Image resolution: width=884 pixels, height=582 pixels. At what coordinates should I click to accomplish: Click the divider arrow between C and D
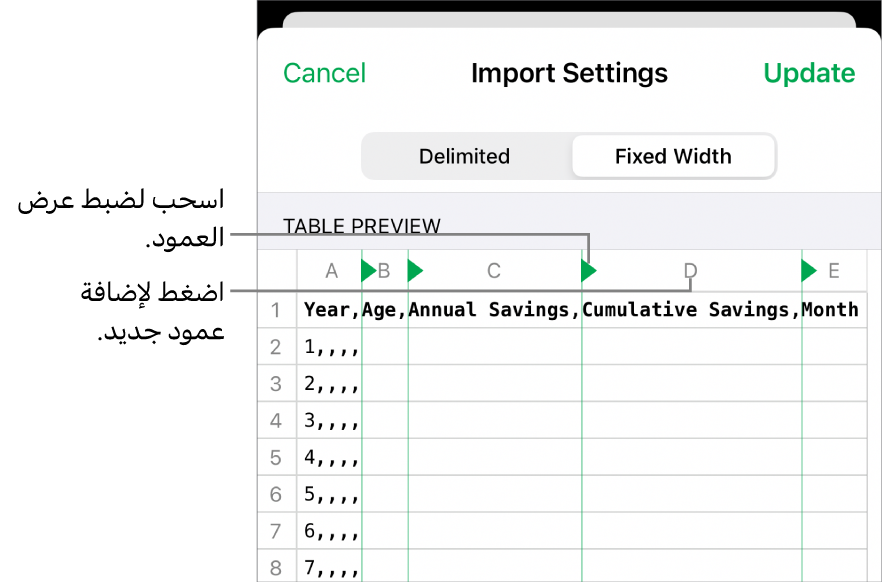coord(589,270)
